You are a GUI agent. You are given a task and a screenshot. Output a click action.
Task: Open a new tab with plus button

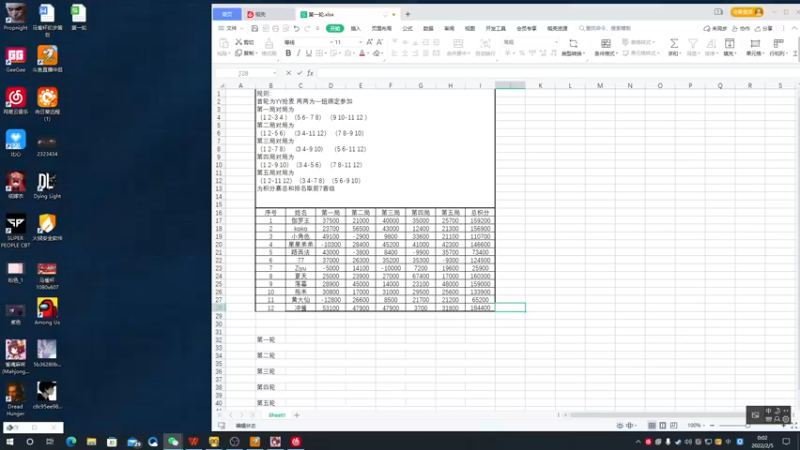point(408,14)
